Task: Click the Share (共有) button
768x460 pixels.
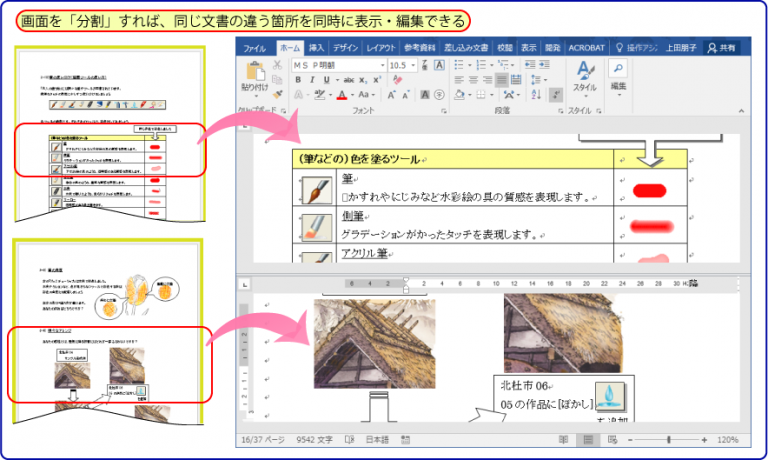Action: [721, 48]
